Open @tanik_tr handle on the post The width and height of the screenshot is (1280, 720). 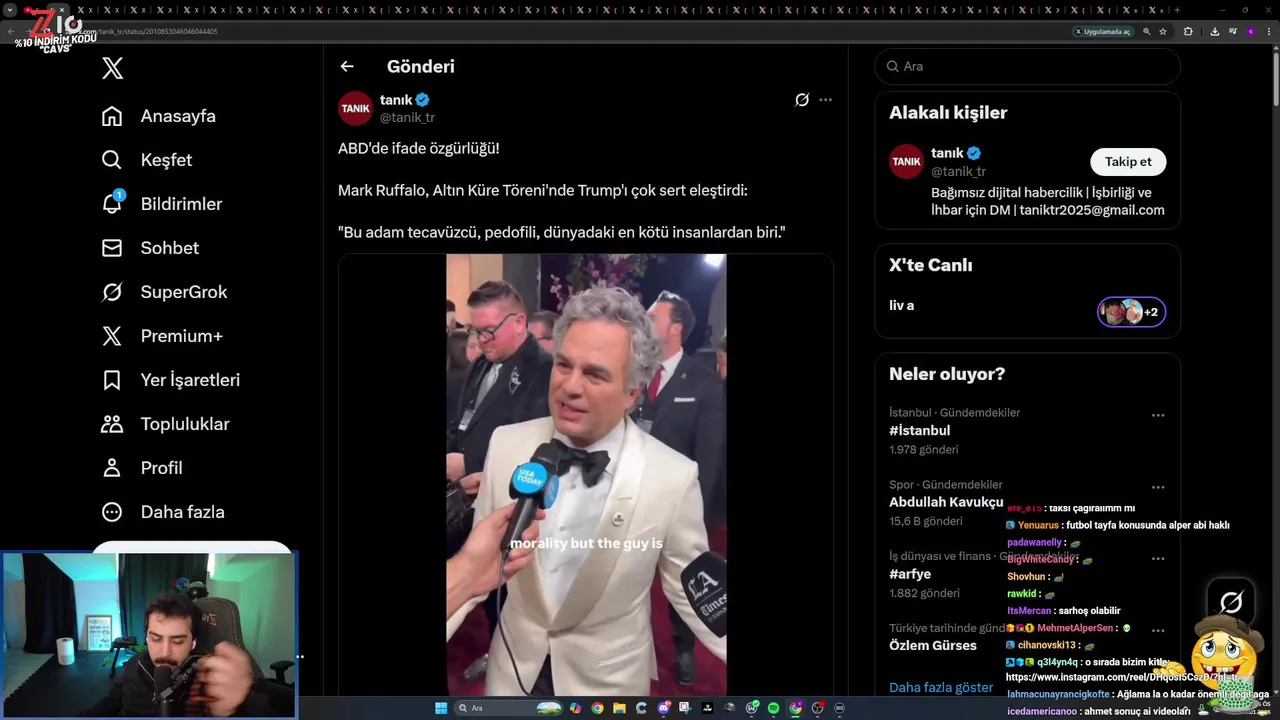tap(407, 117)
